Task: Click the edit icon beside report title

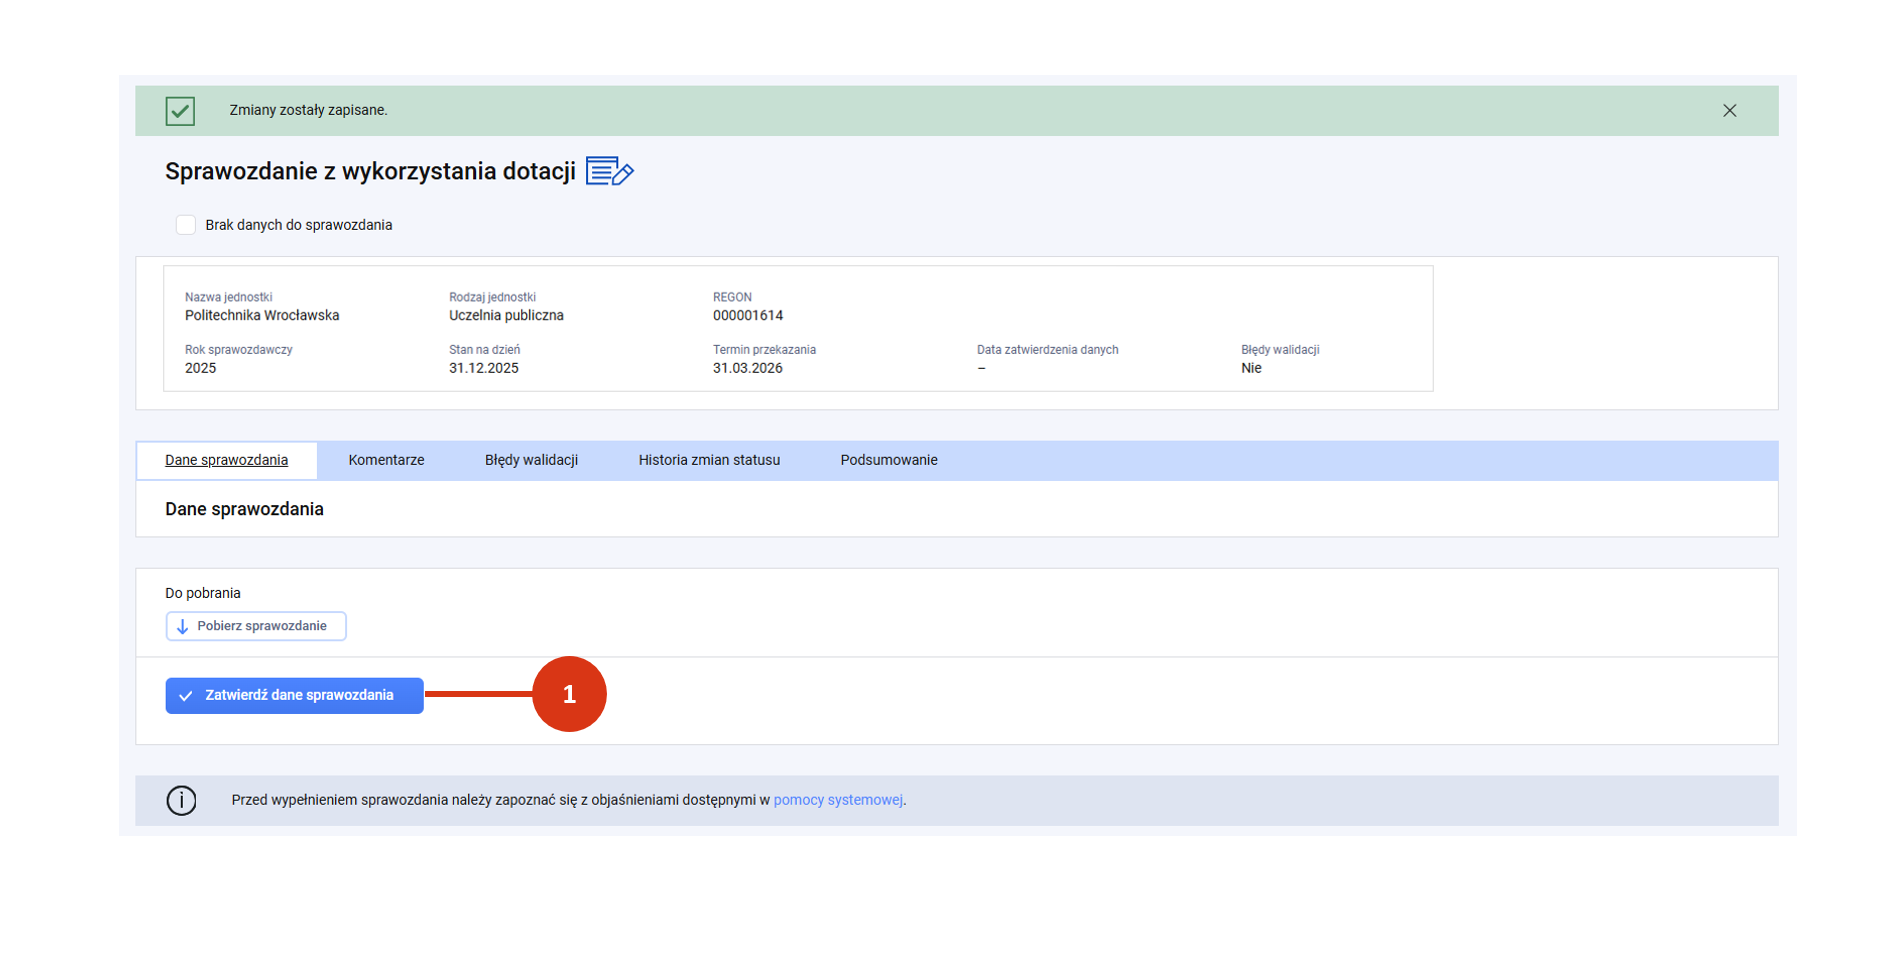Action: (x=609, y=171)
